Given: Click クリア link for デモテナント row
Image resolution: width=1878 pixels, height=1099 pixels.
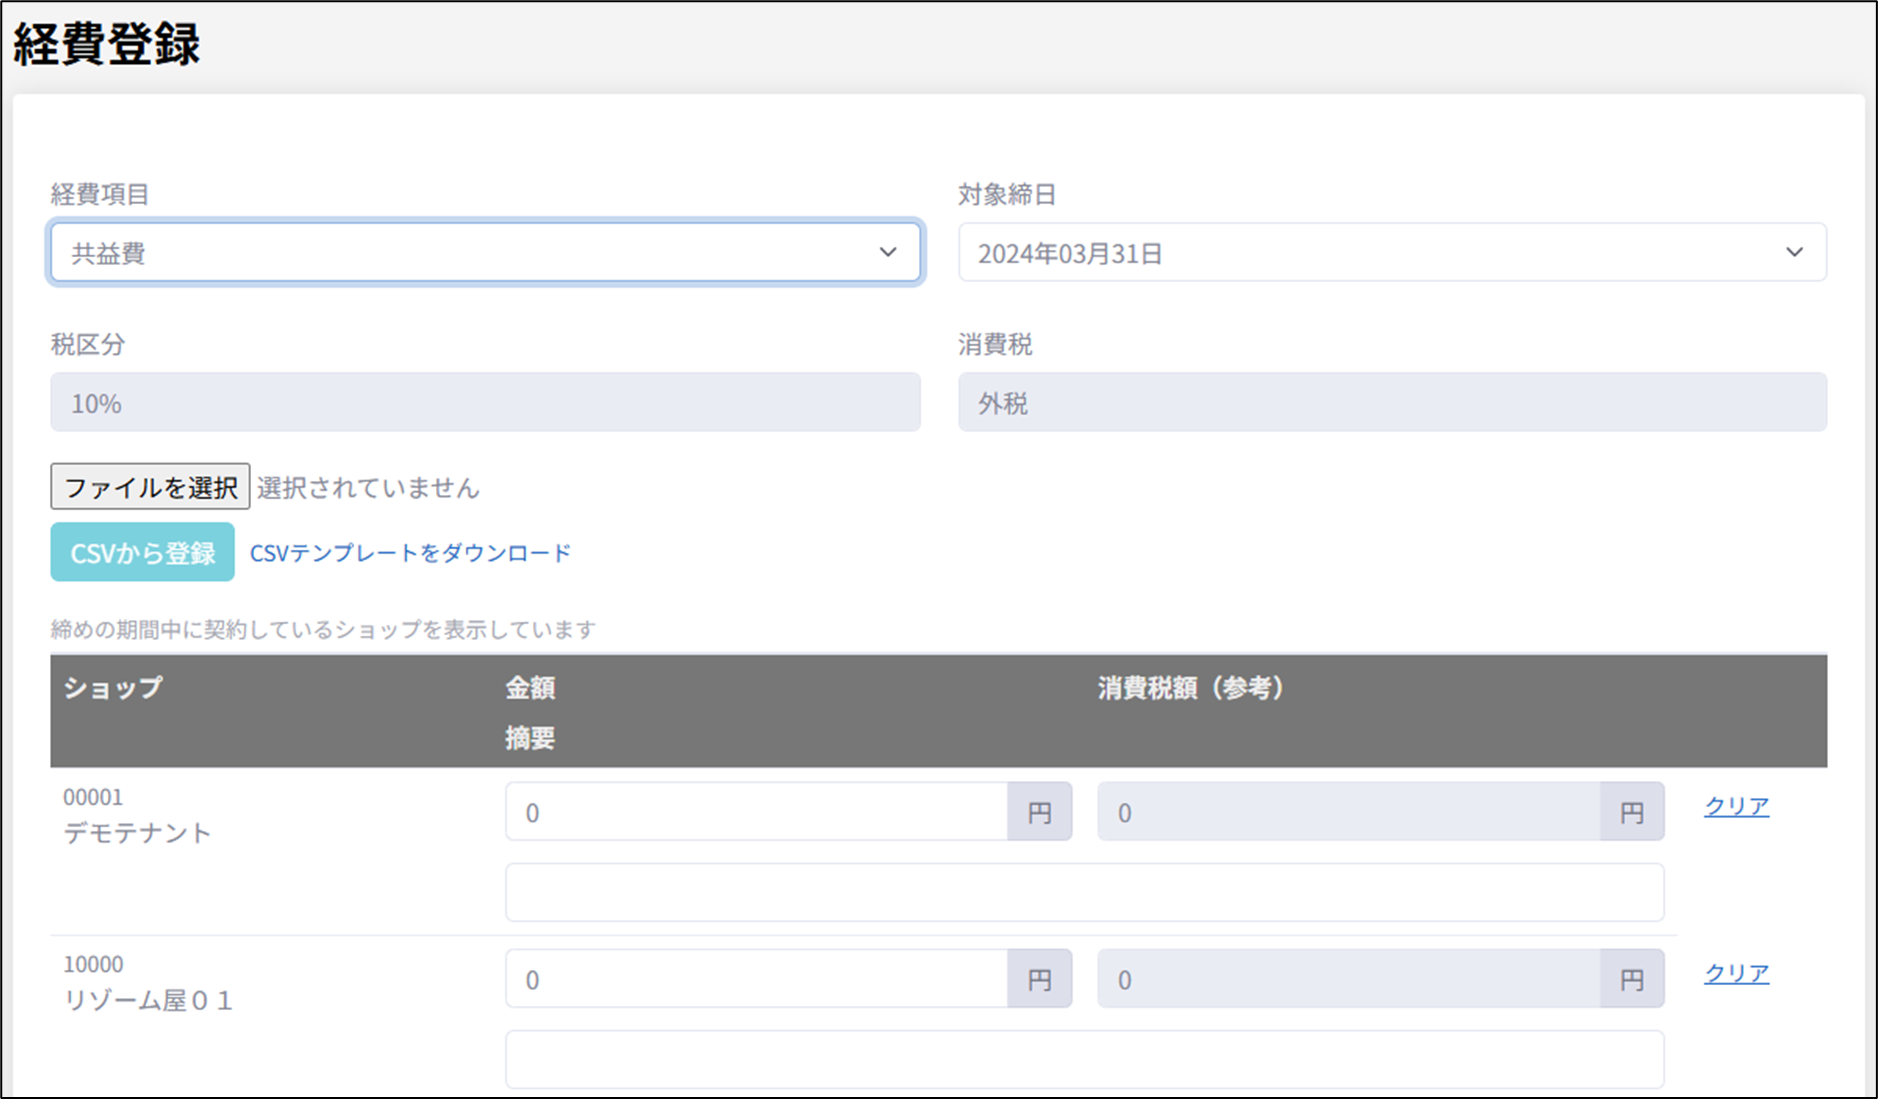Looking at the screenshot, I should point(1736,806).
